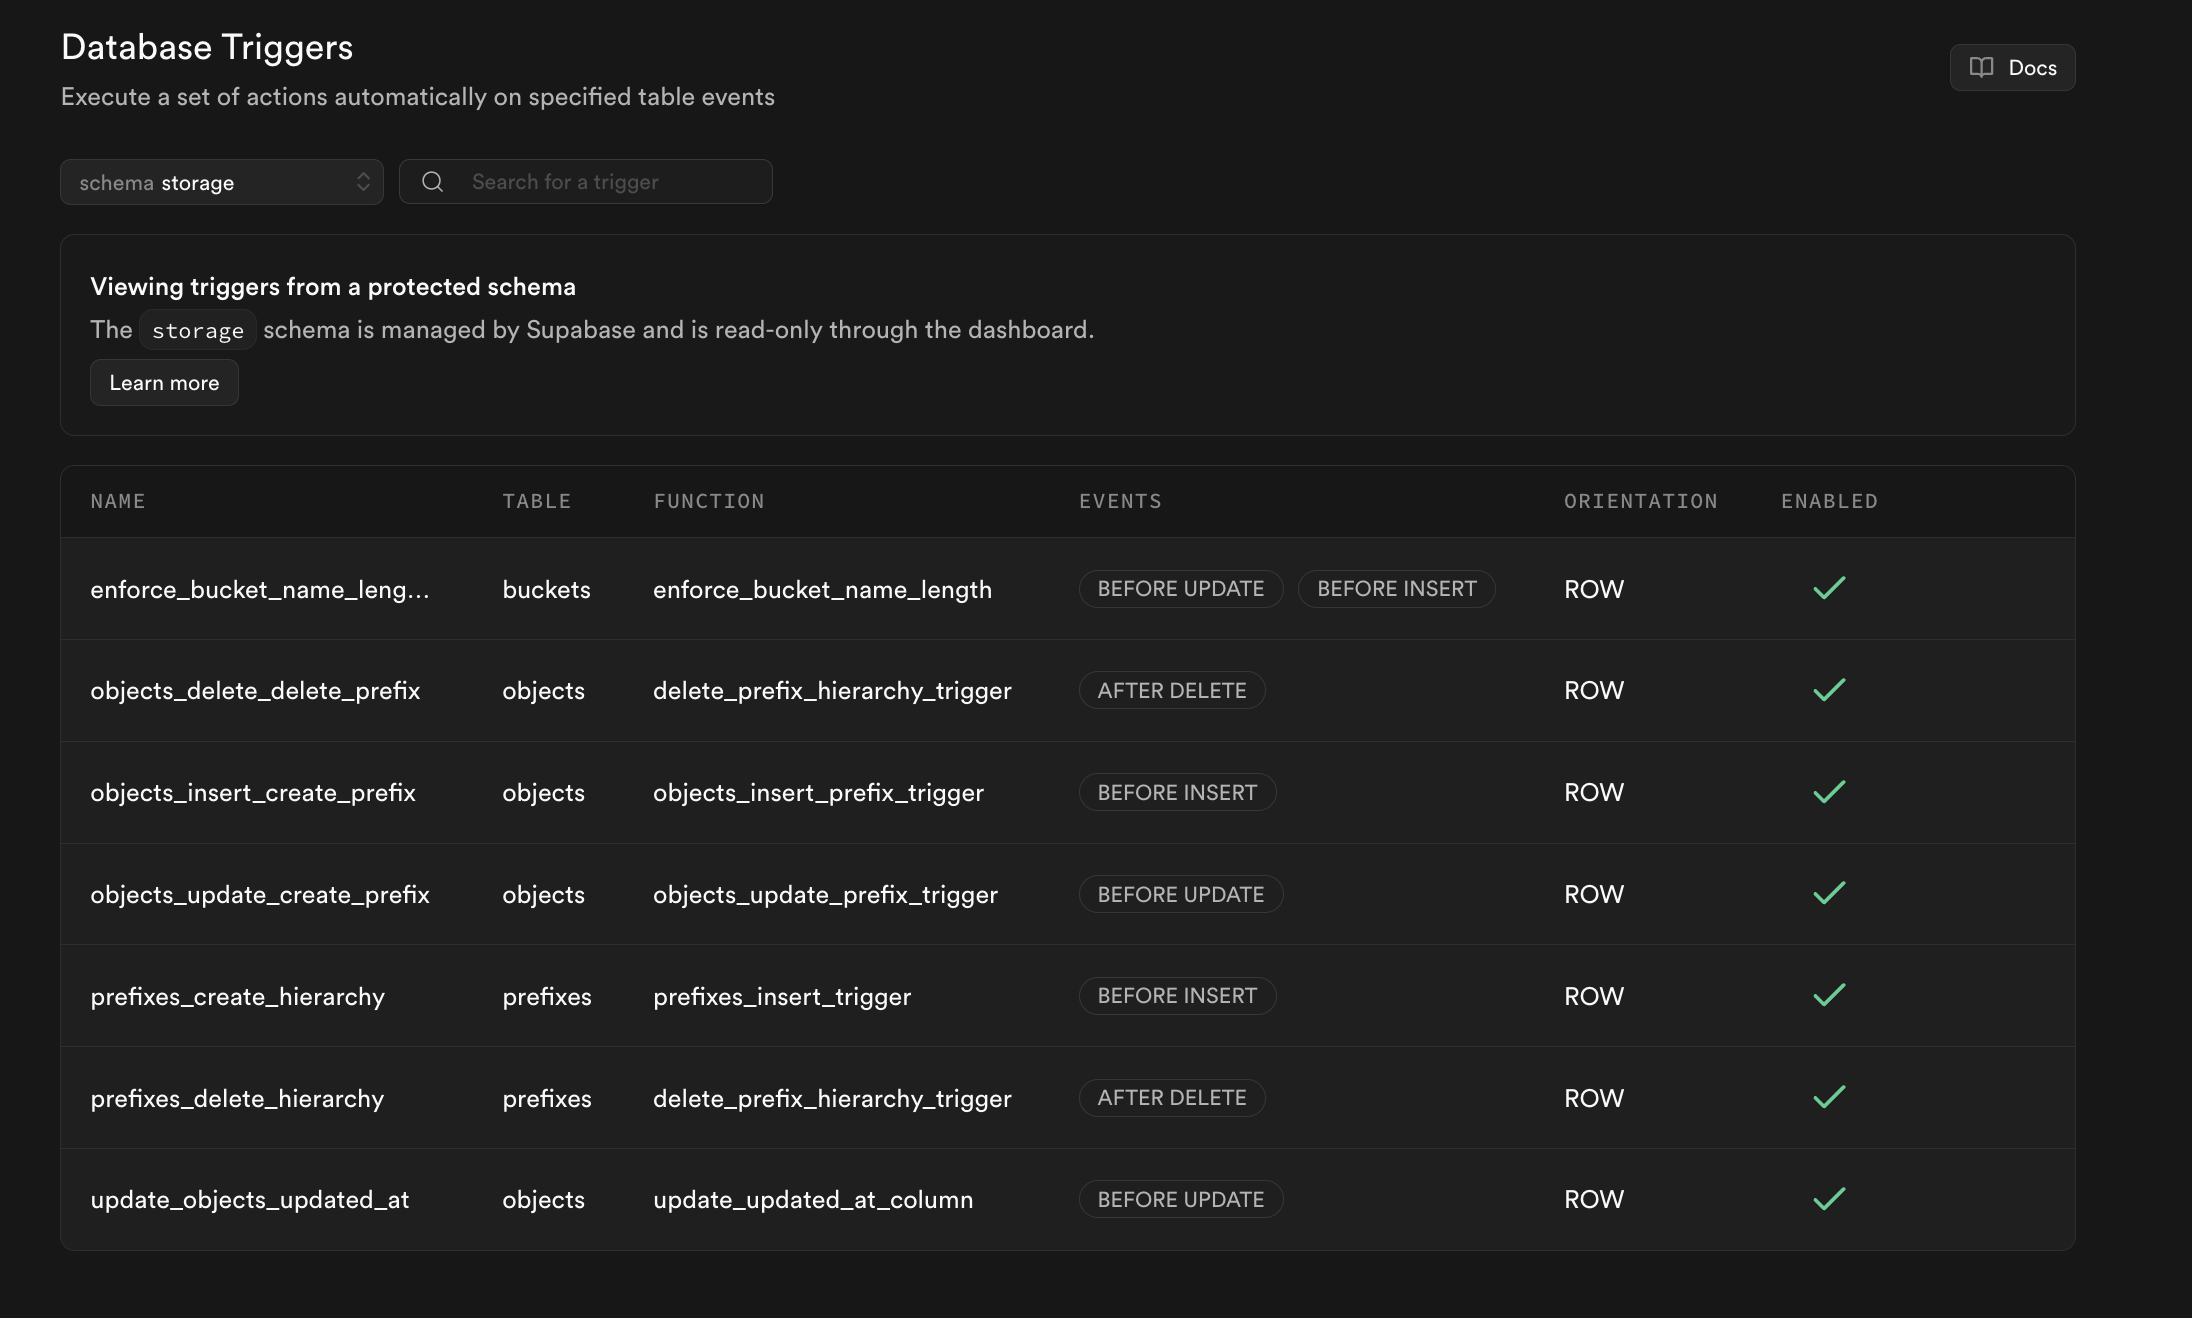Screen dimensions: 2192x1318
Task: Click the BEFORE INSERT badge on buckets row
Action: click(x=1396, y=589)
